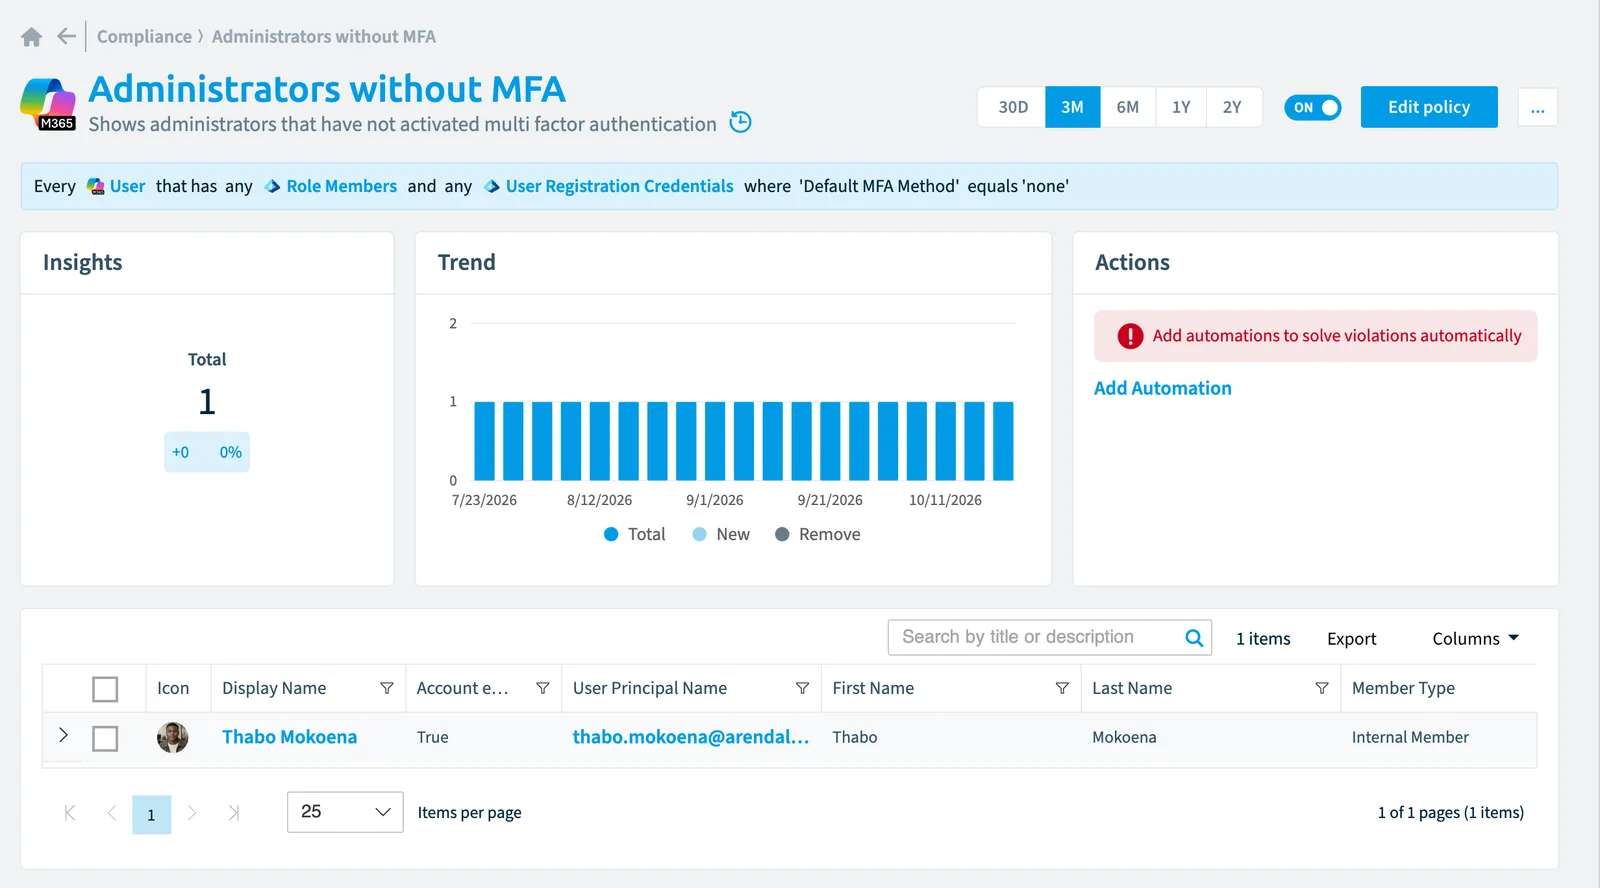Click the search magnifier icon
The image size is (1600, 888).
tap(1194, 638)
